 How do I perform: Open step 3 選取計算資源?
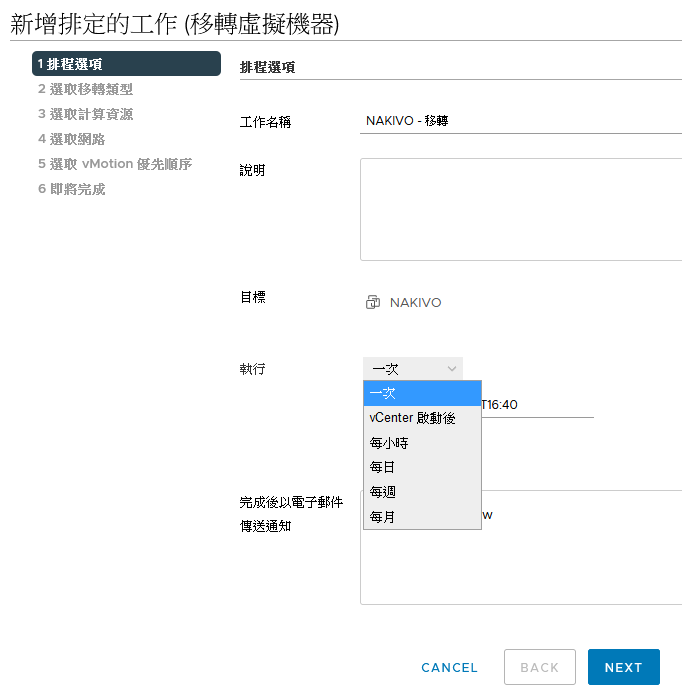coord(86,114)
